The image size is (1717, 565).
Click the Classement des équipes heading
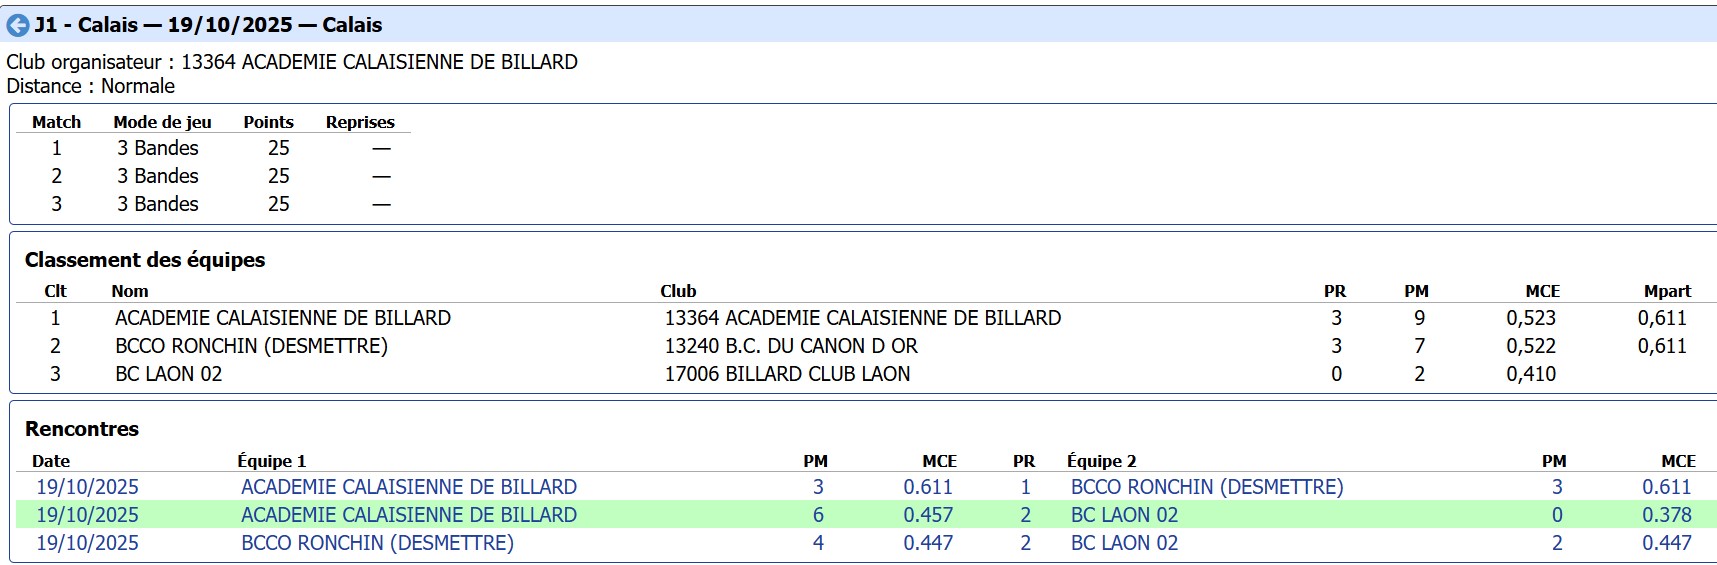tap(145, 260)
